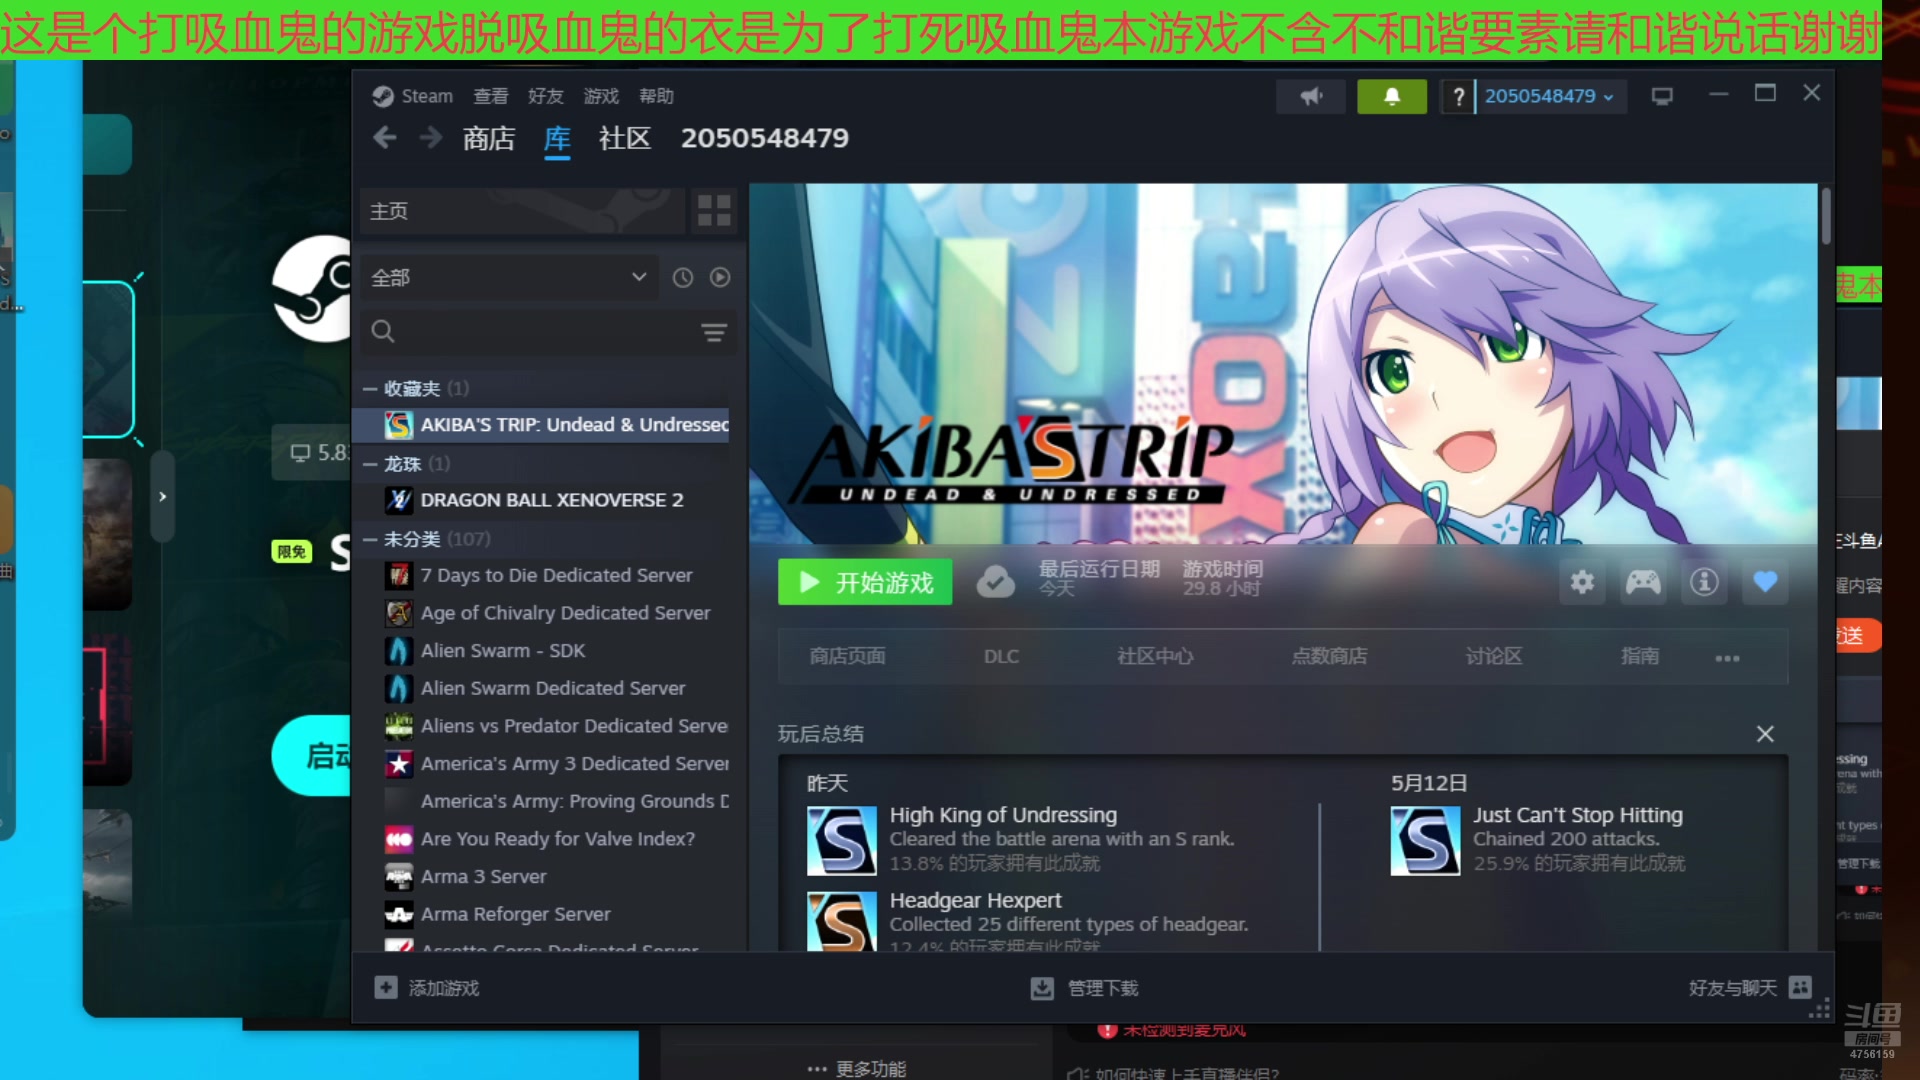The width and height of the screenshot is (1920, 1080).
Task: Open controller layout icon
Action: click(x=1643, y=582)
